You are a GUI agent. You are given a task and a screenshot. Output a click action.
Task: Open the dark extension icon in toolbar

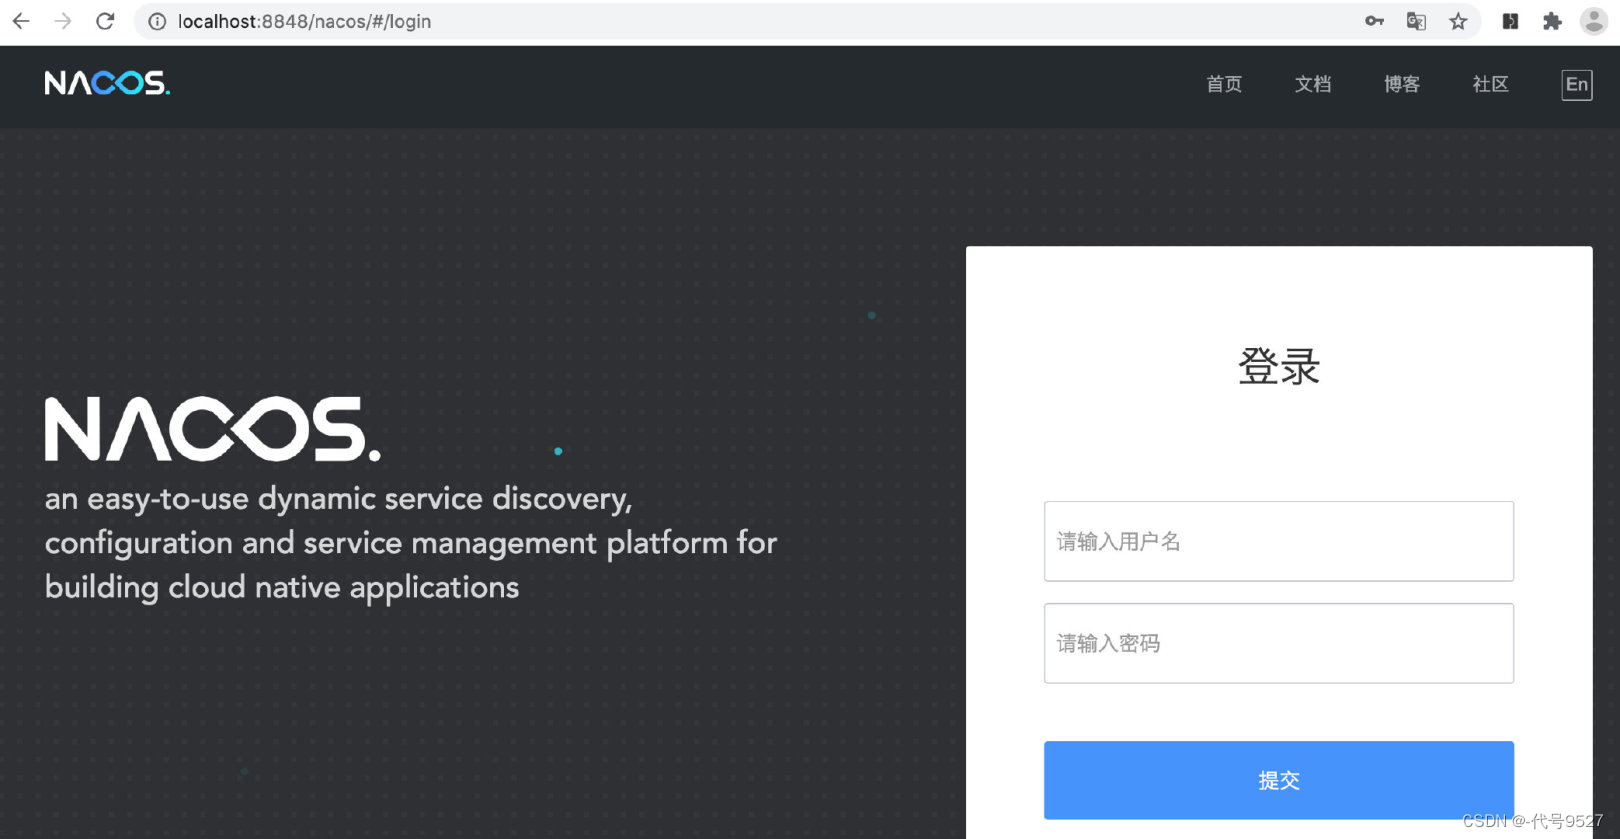1510,21
